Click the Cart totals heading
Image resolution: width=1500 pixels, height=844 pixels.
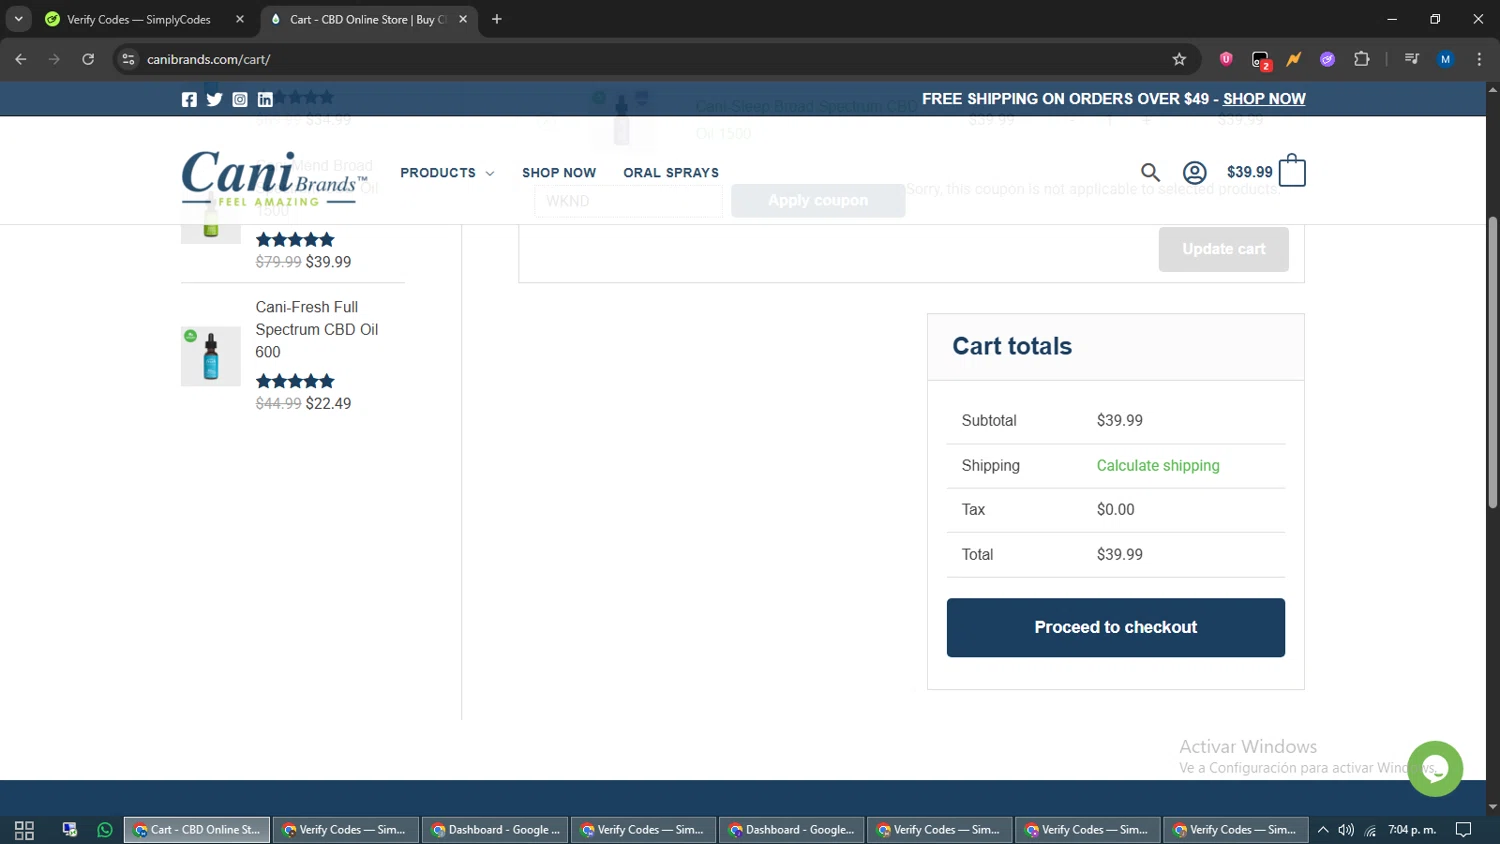[1012, 346]
